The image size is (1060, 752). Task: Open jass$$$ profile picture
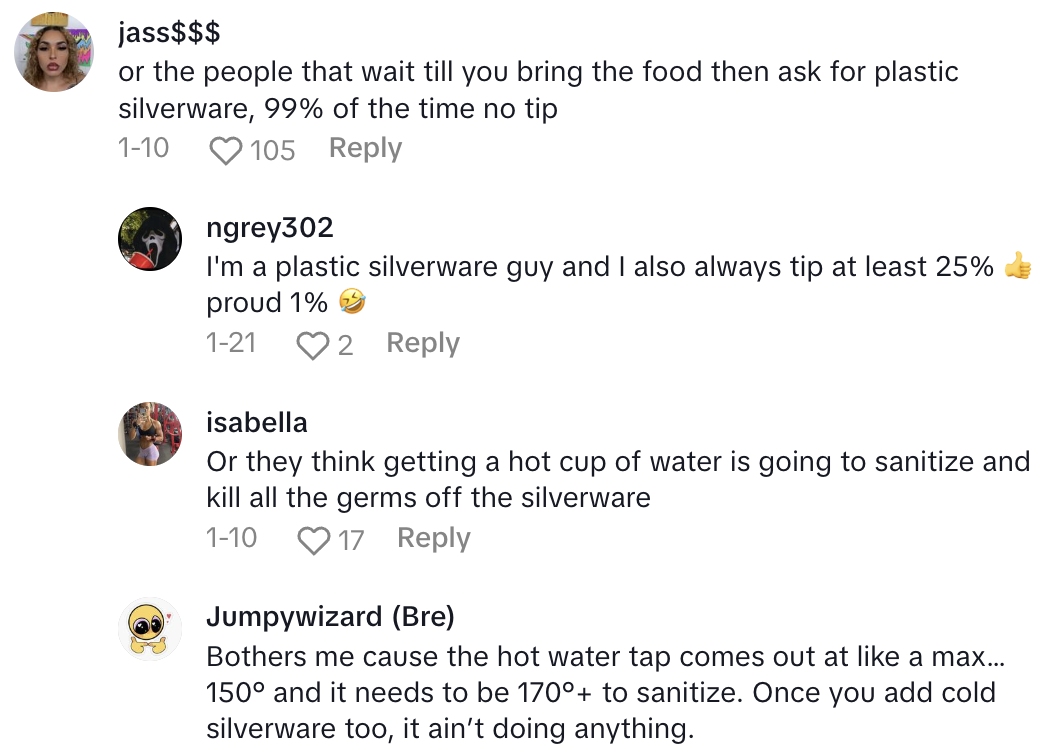coord(53,53)
